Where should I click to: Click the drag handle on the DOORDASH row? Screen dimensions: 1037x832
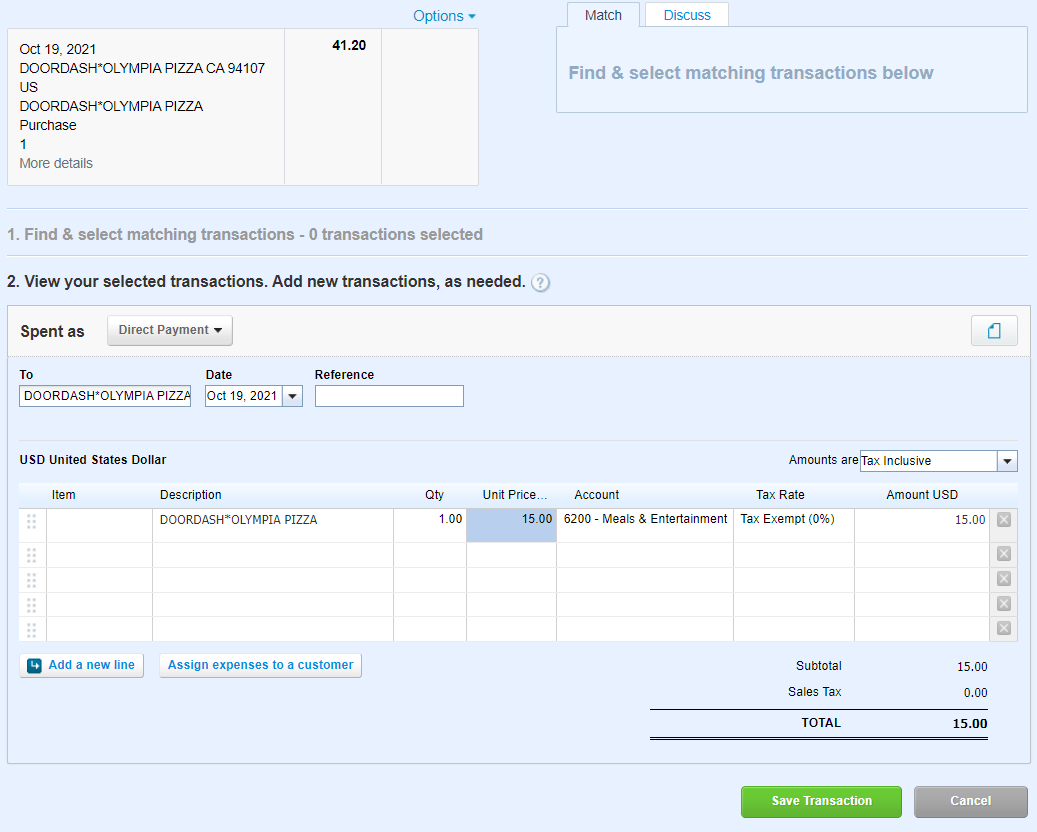pyautogui.click(x=31, y=519)
